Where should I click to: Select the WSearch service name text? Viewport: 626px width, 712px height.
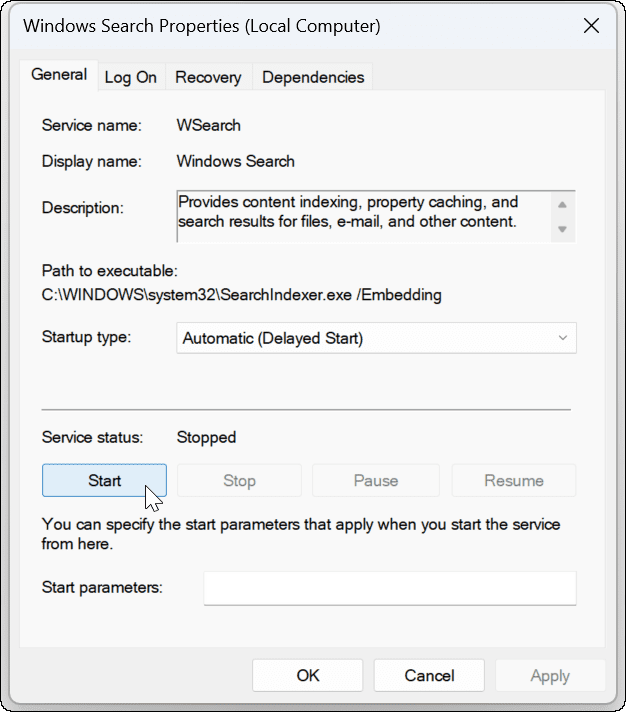click(208, 125)
